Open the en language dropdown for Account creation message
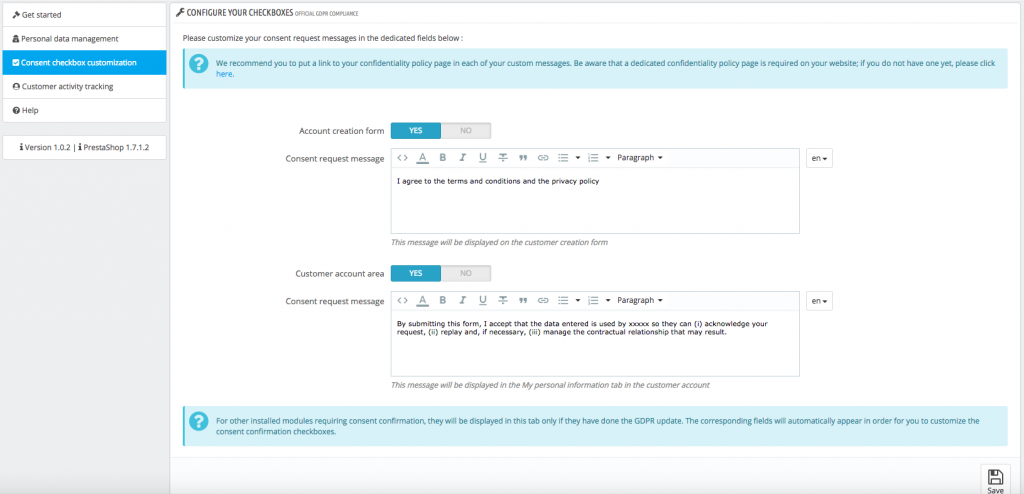1024x494 pixels. coord(819,158)
